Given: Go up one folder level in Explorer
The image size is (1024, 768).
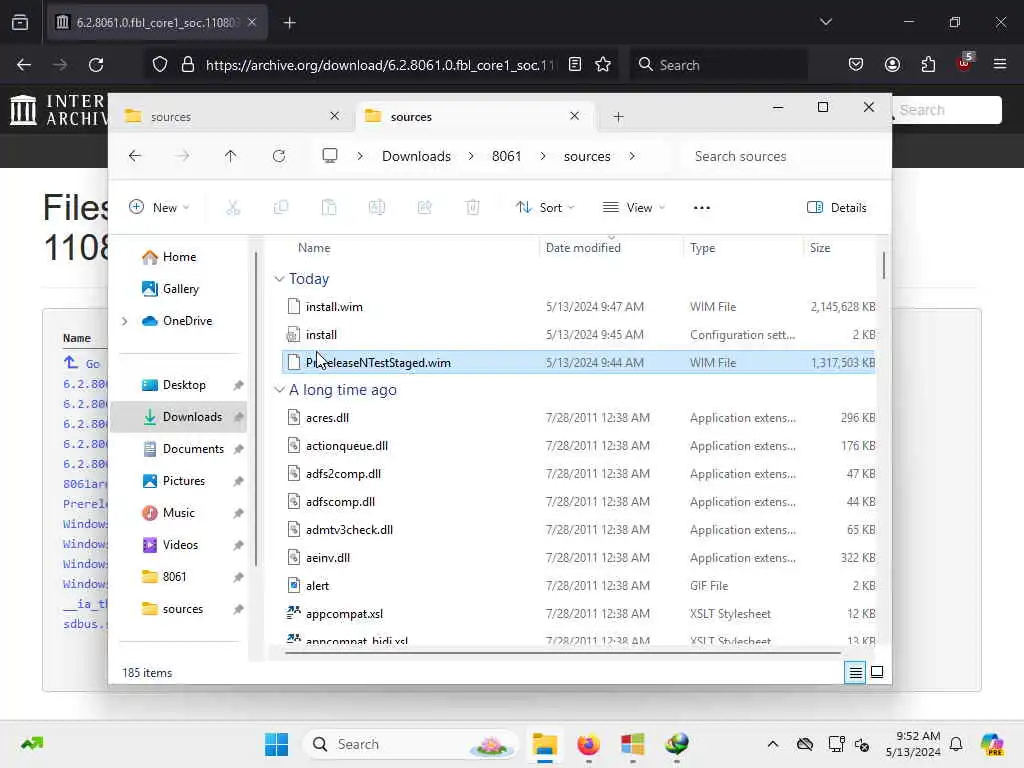Looking at the screenshot, I should coord(231,156).
